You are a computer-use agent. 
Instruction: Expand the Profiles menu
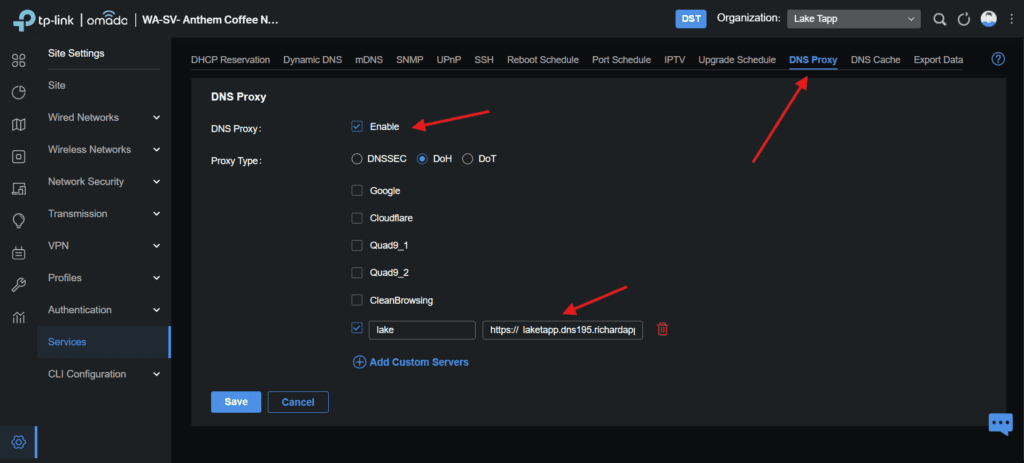104,278
